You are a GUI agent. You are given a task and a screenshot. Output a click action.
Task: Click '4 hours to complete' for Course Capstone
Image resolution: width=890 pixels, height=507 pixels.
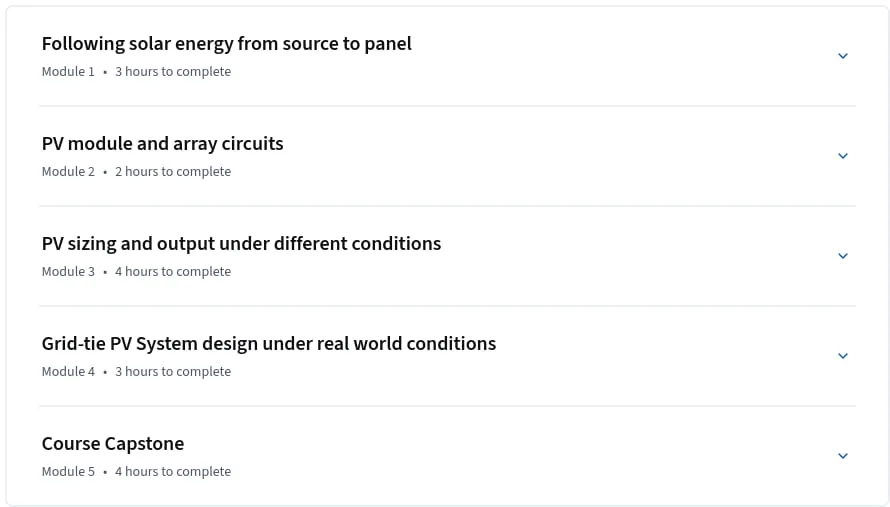click(173, 471)
